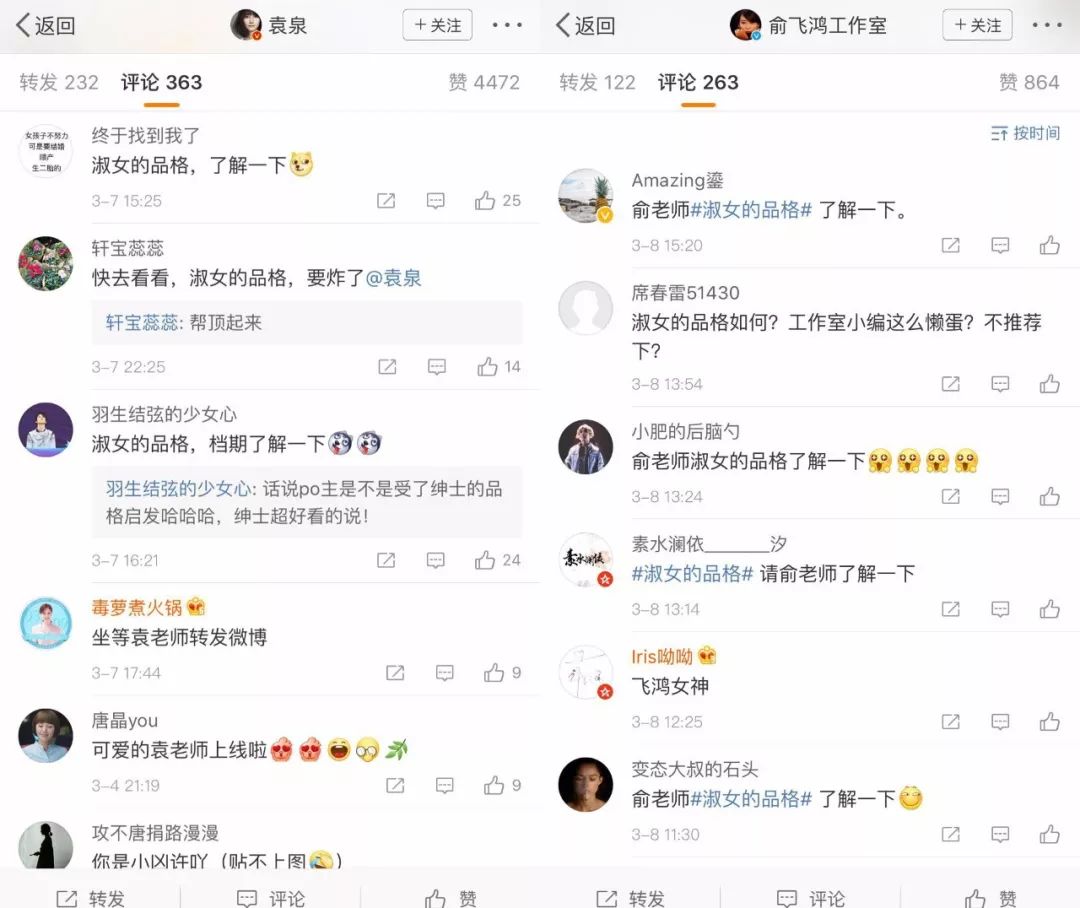
Task: Open more options on 袁泉's post
Action: click(x=507, y=25)
